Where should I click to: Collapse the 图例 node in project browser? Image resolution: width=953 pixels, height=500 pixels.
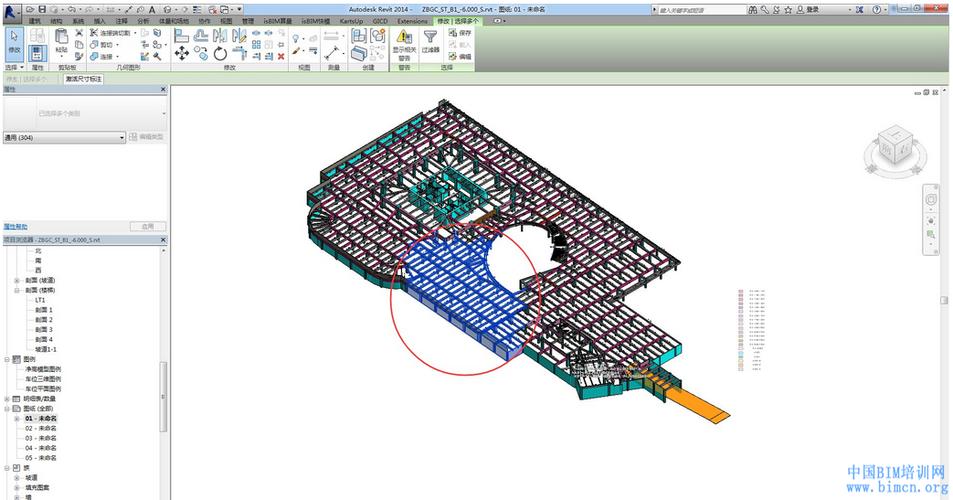[7, 360]
